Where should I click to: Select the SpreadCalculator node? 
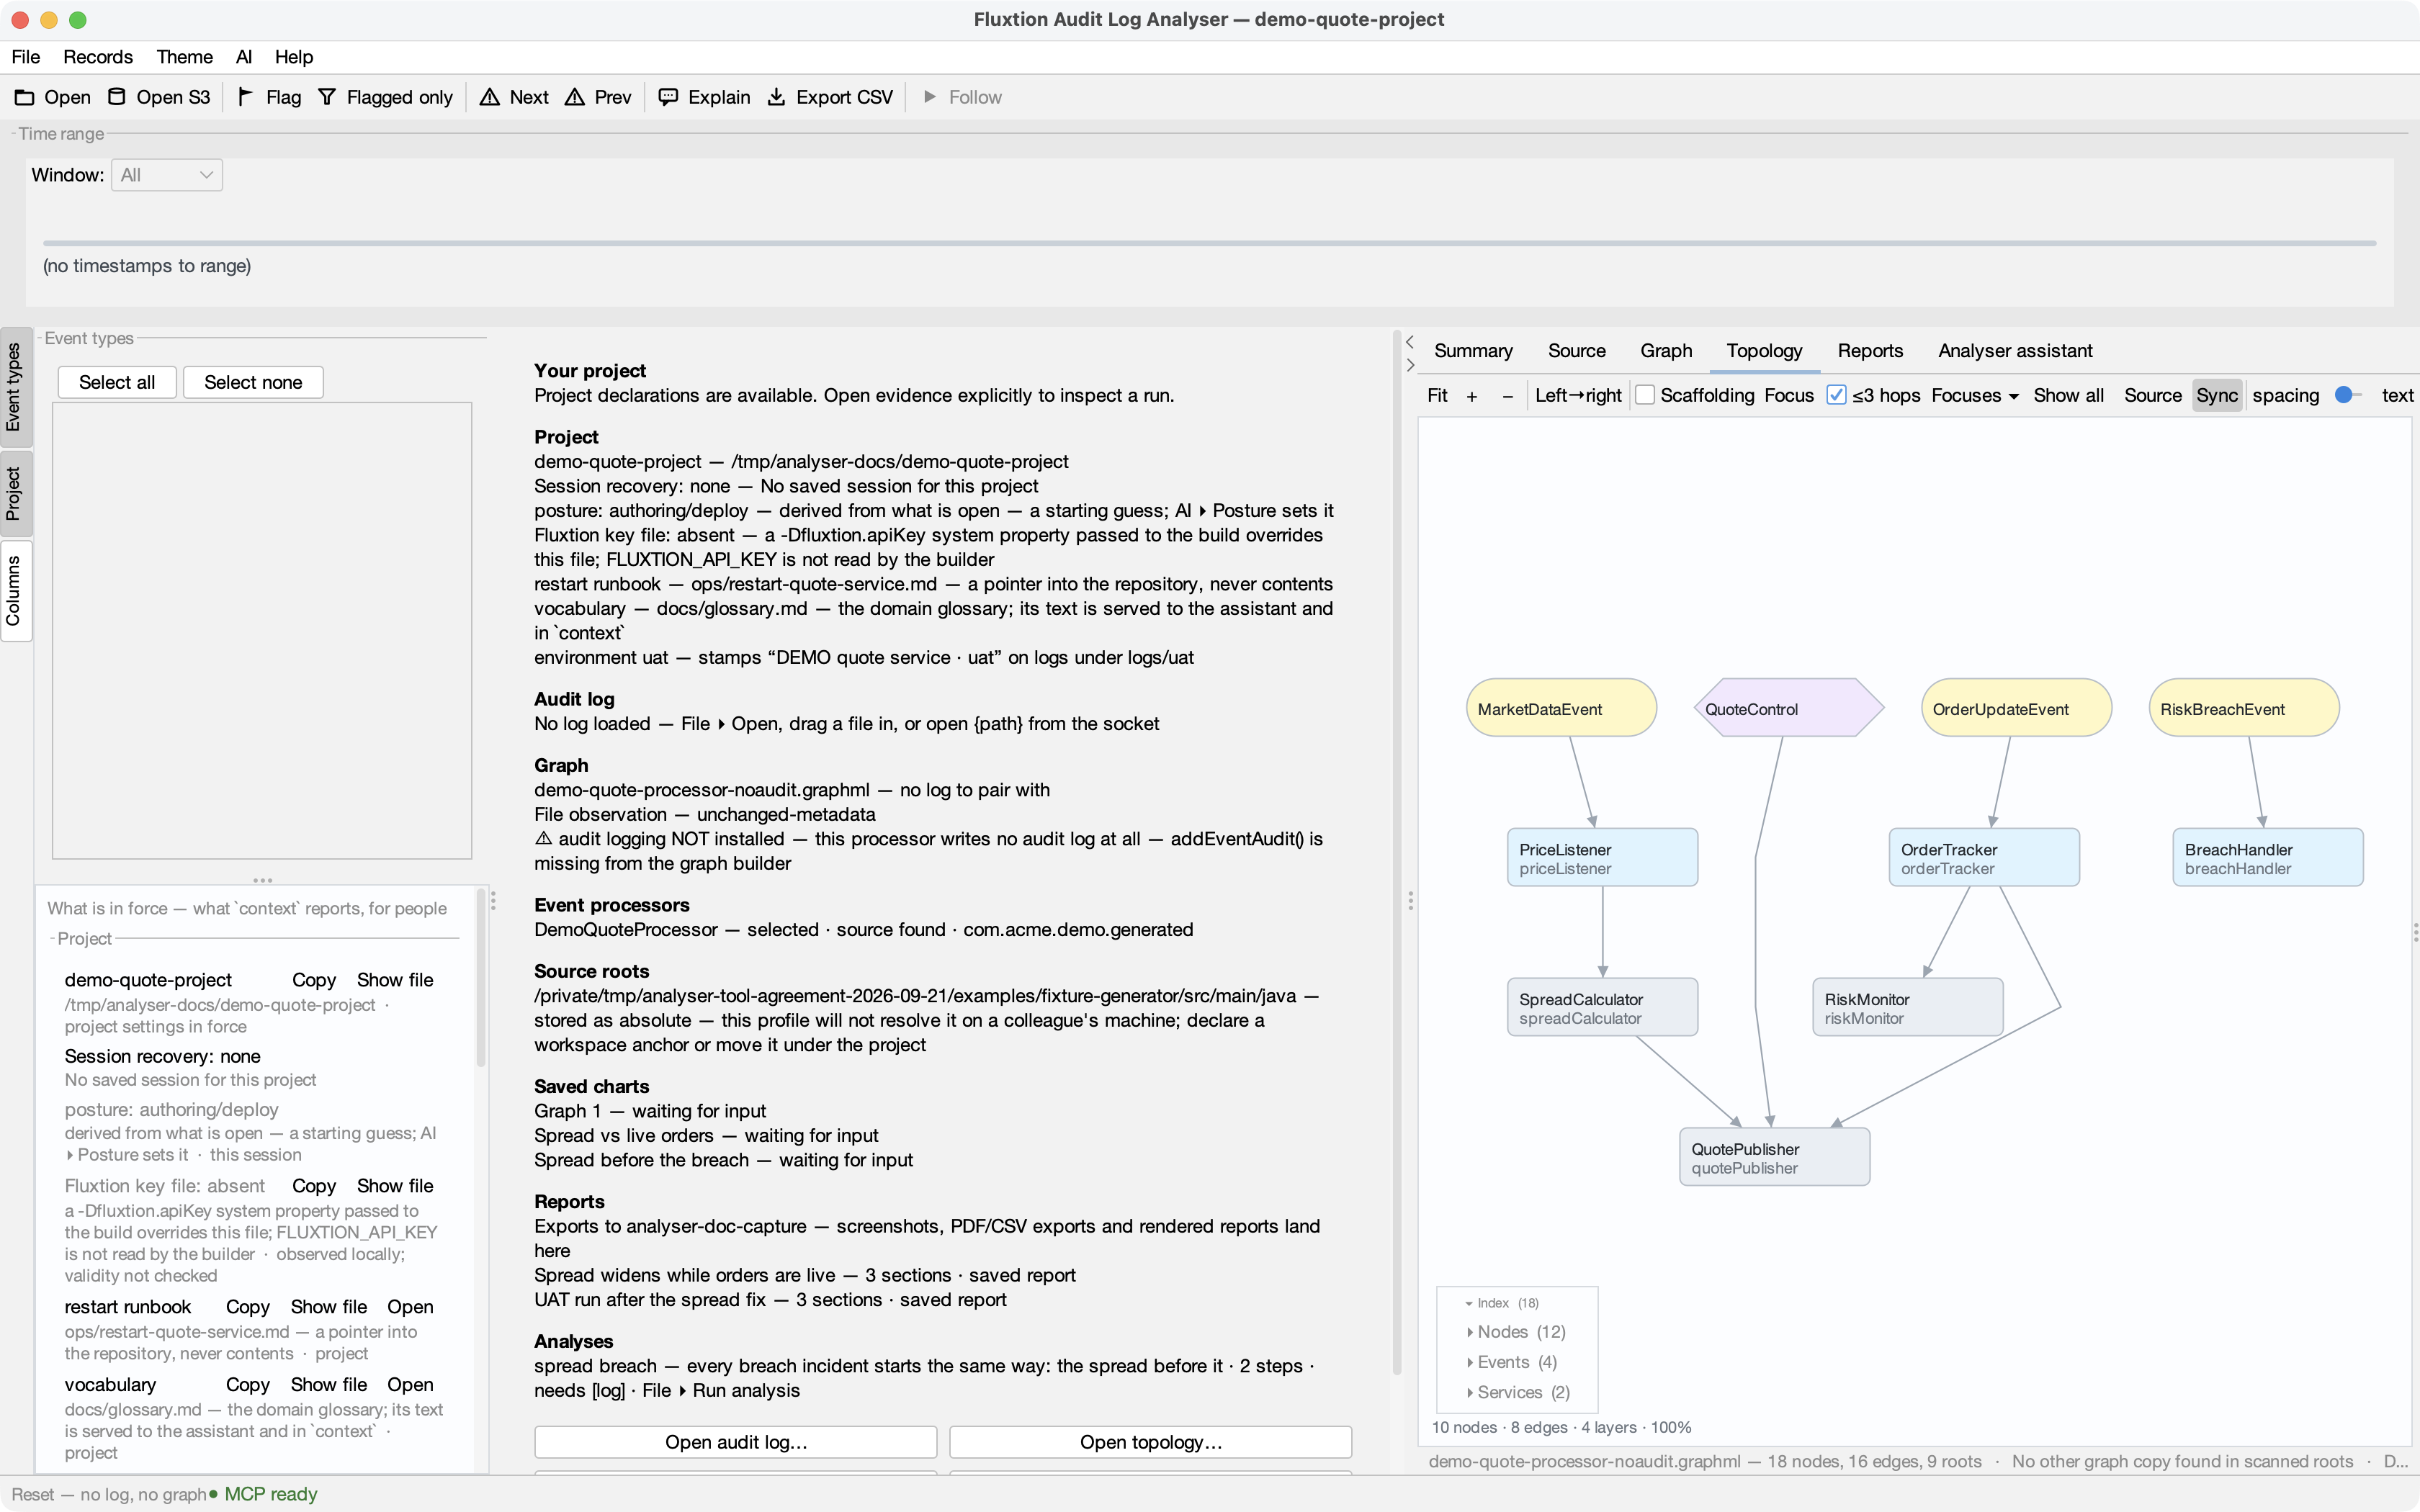1603,1008
